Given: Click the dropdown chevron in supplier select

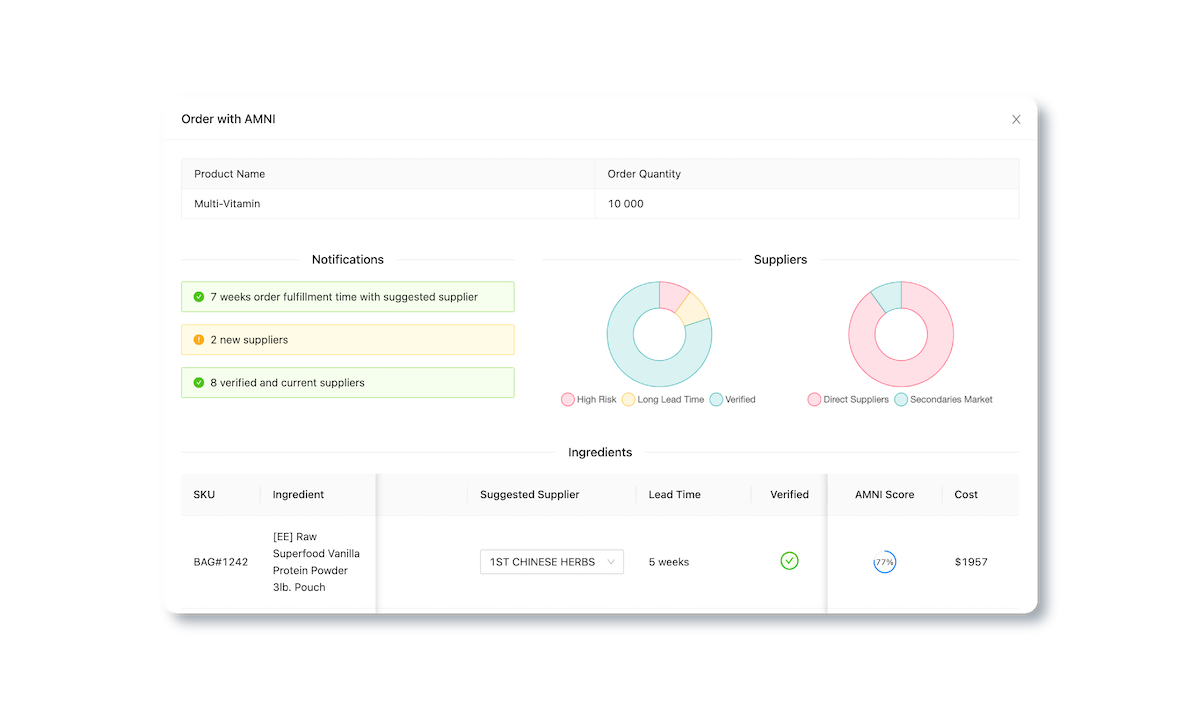Looking at the screenshot, I should 611,562.
